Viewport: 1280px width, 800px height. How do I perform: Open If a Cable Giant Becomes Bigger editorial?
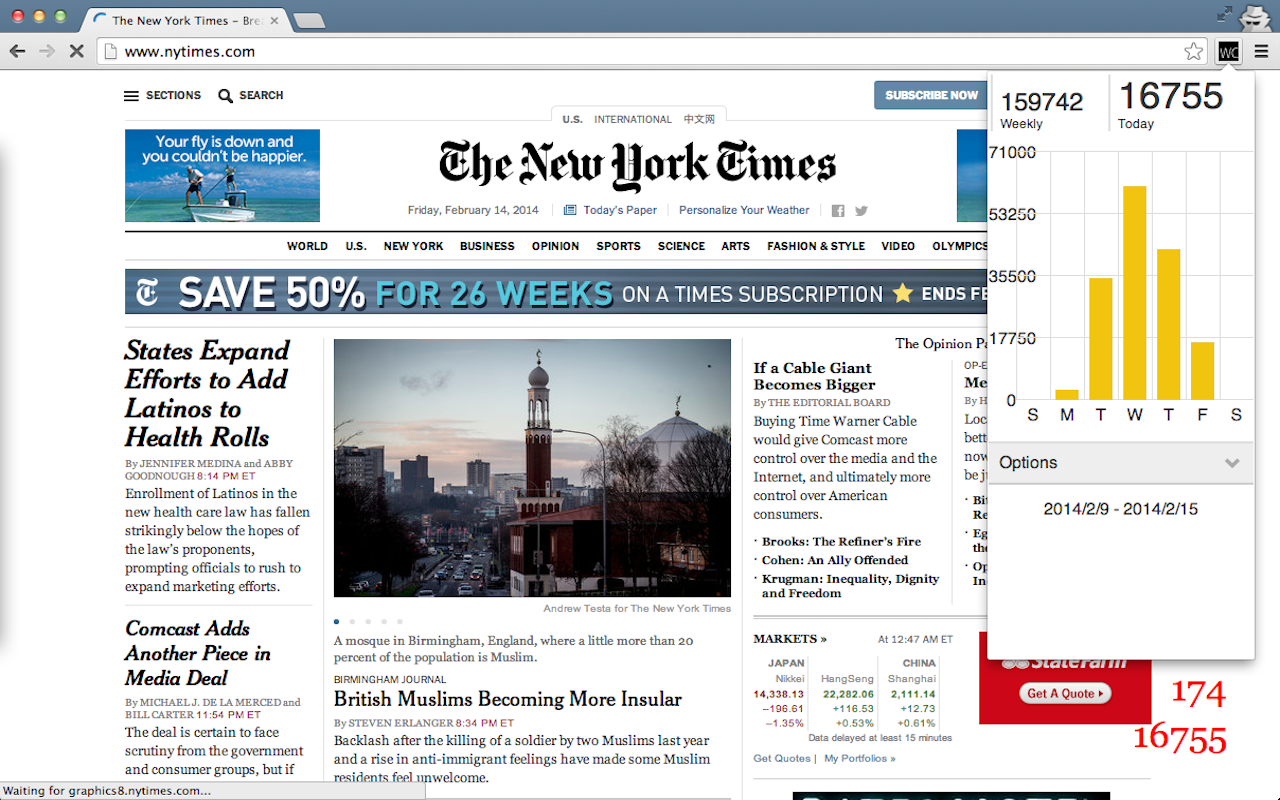814,376
